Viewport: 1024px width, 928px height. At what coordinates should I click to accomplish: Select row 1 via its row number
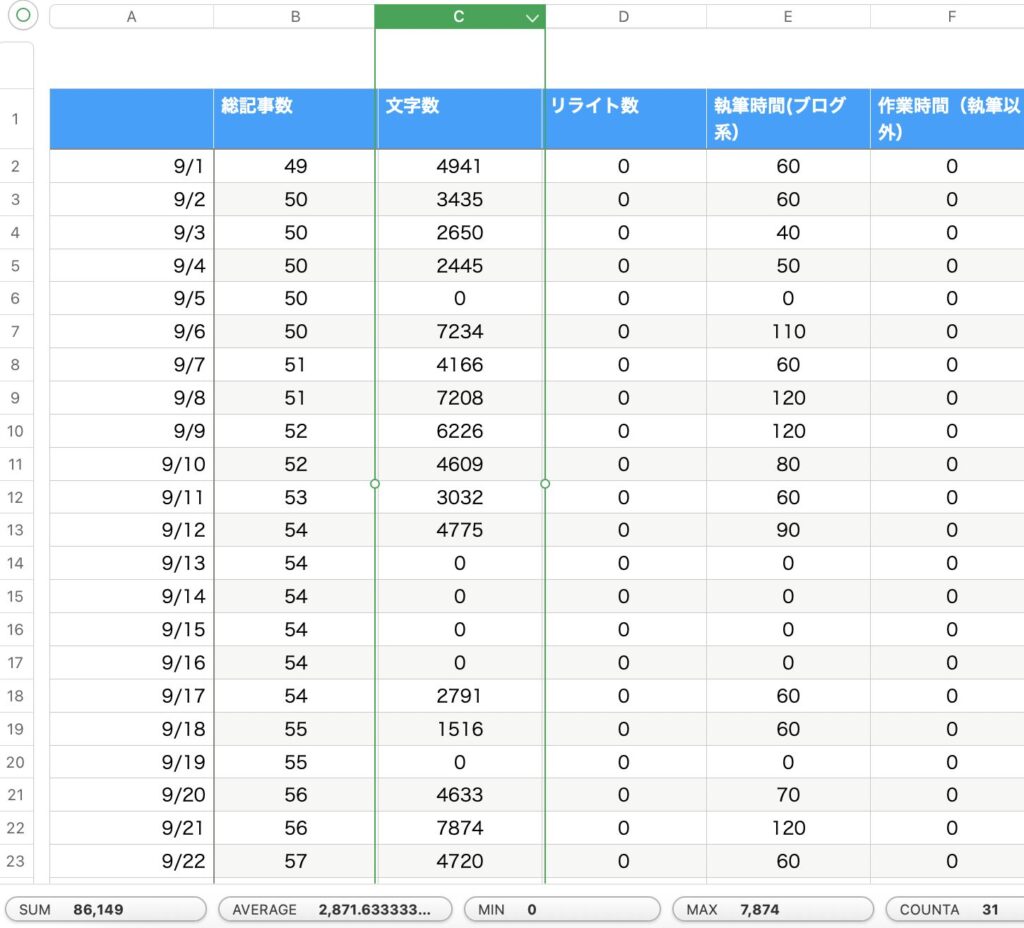(15, 119)
